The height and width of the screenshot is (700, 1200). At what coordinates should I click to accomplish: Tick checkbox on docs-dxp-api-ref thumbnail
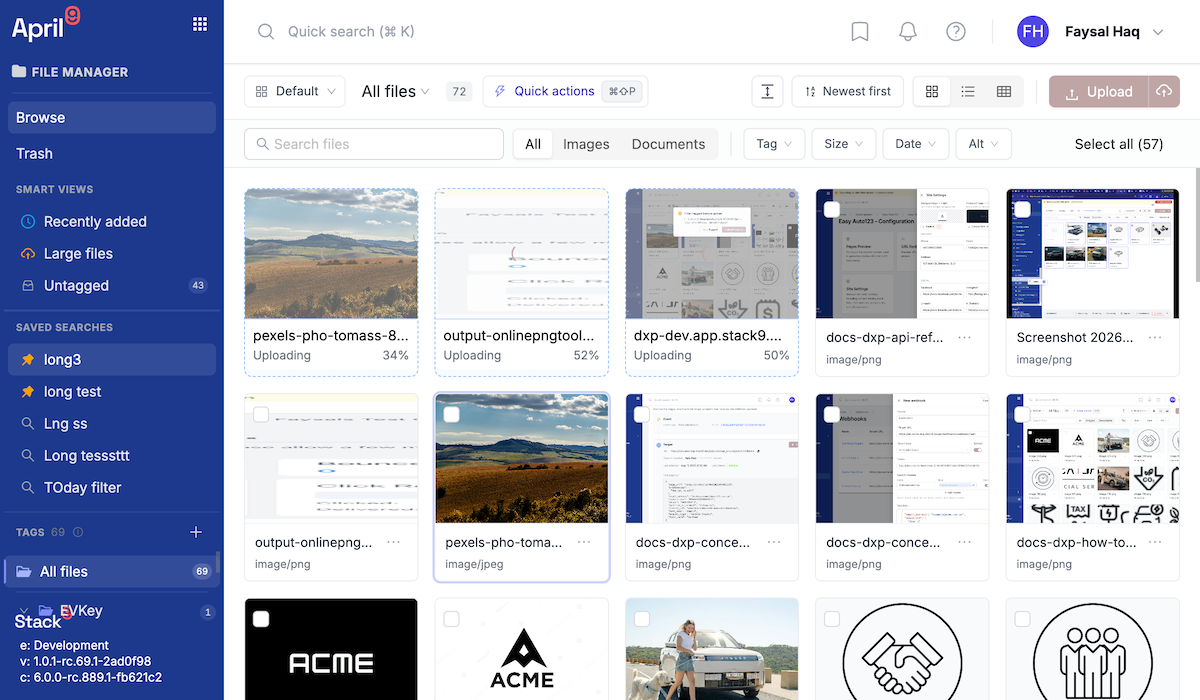tap(832, 209)
